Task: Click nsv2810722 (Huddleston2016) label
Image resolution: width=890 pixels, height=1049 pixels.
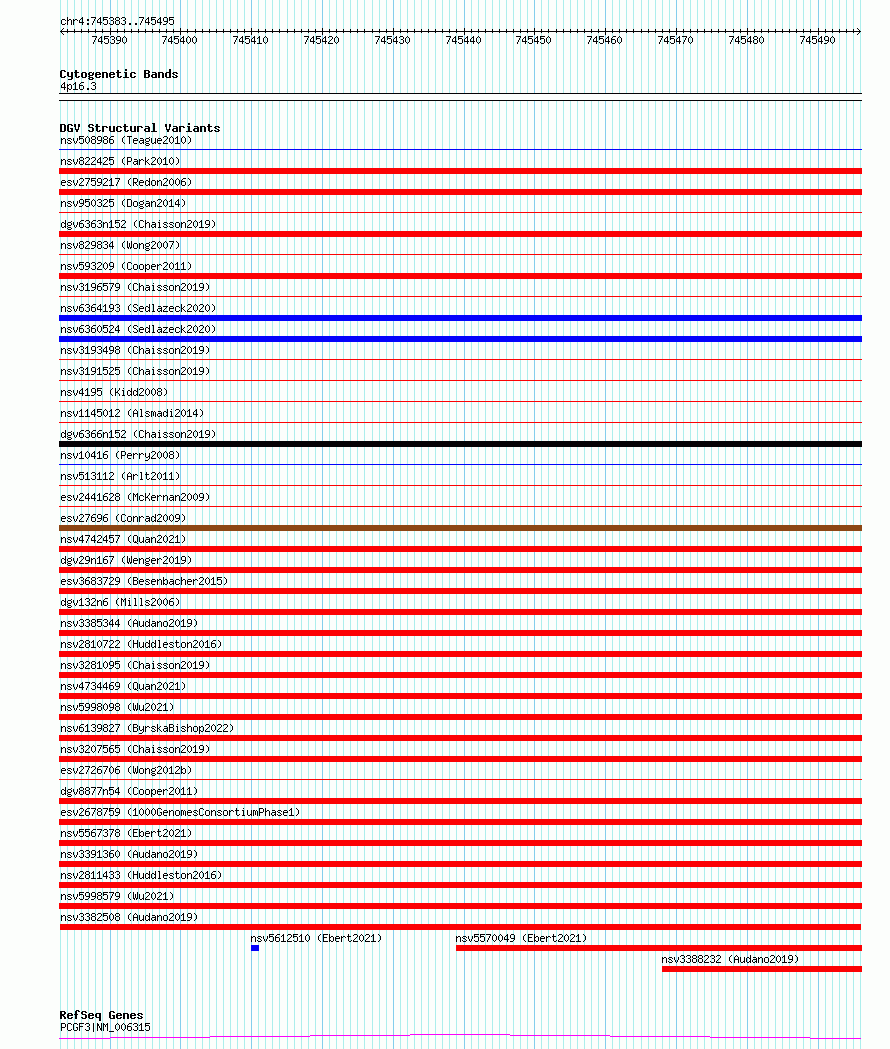Action: point(141,644)
